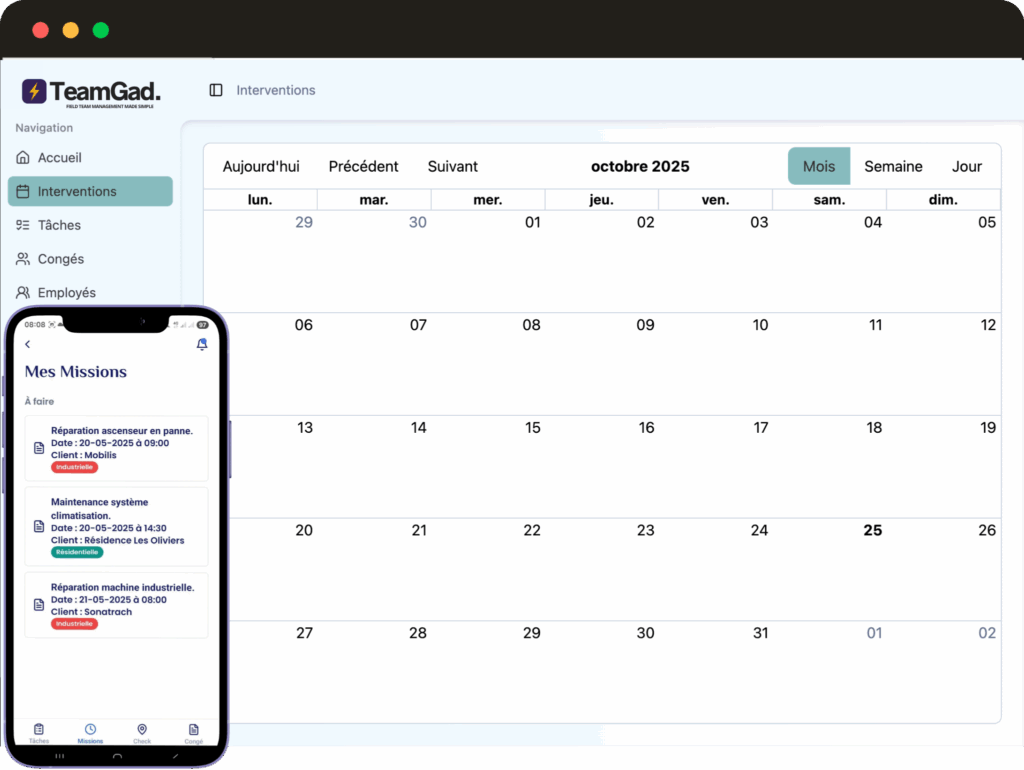Open Congé tab in the phone bottom bar
Screen dimensions: 1024x770
194,733
